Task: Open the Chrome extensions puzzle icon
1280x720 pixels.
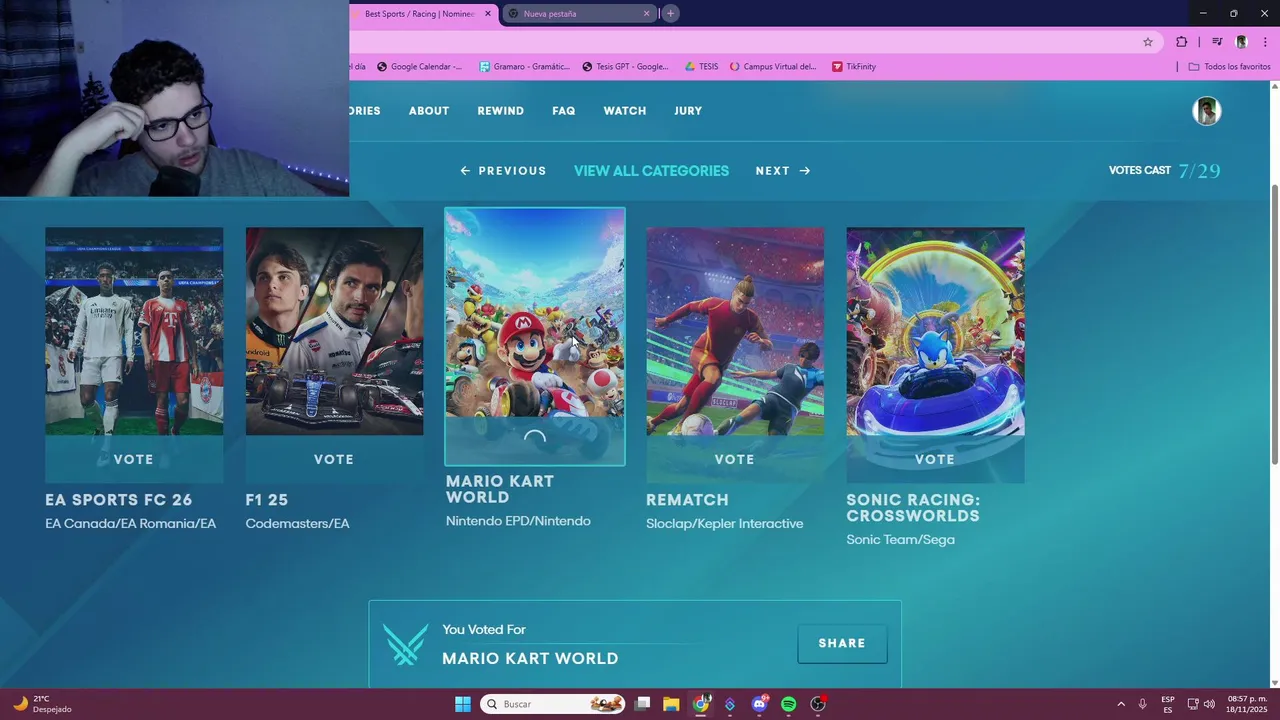Action: click(1181, 42)
